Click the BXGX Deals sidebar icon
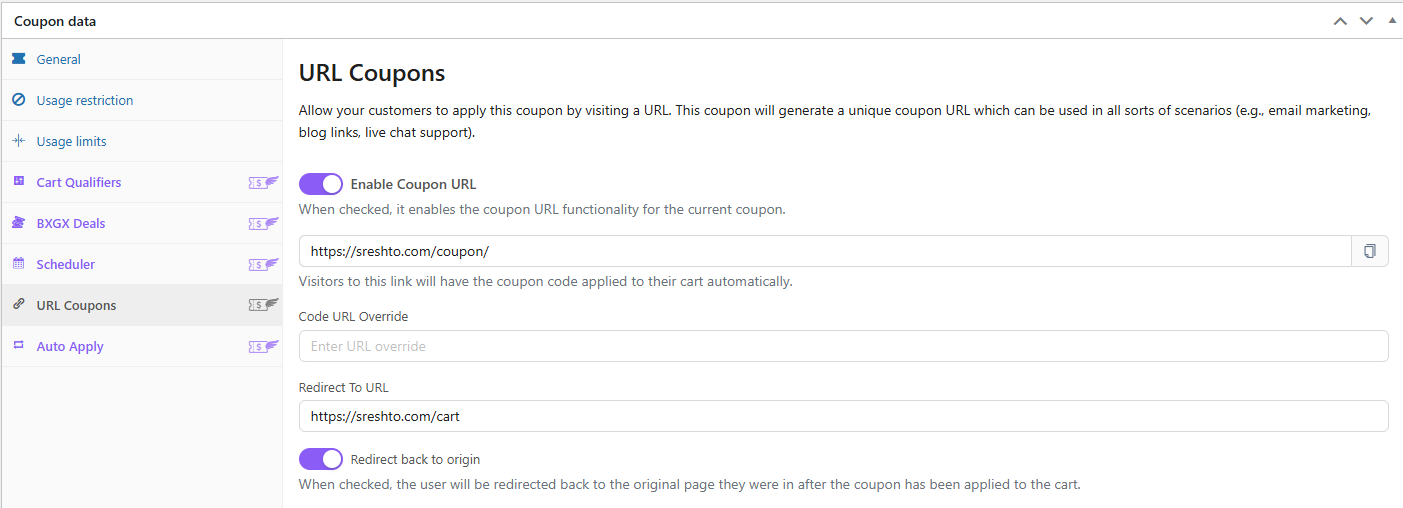Image resolution: width=1403 pixels, height=508 pixels. (18, 223)
